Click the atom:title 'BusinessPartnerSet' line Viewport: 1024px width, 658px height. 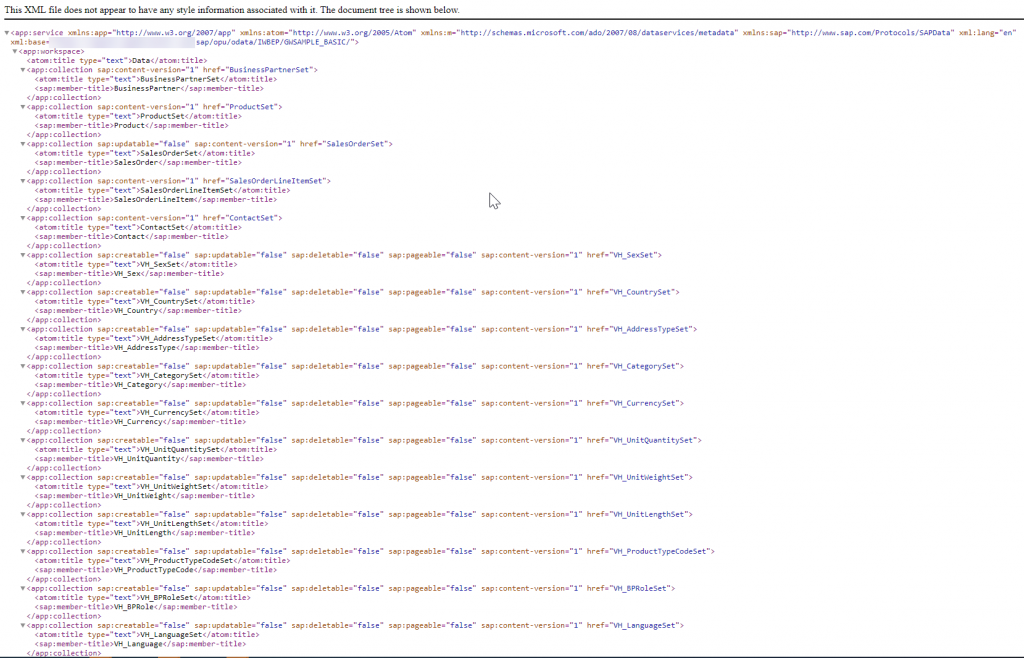[155, 79]
